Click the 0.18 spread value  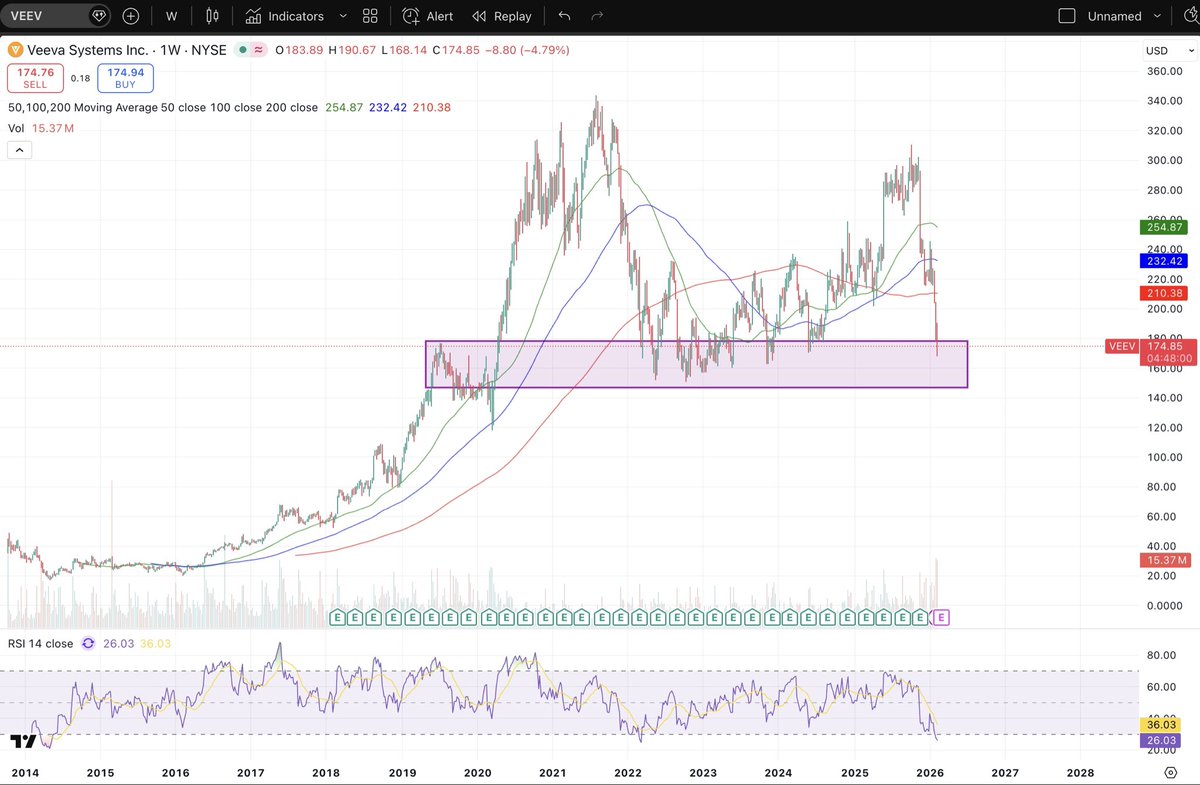[x=80, y=78]
